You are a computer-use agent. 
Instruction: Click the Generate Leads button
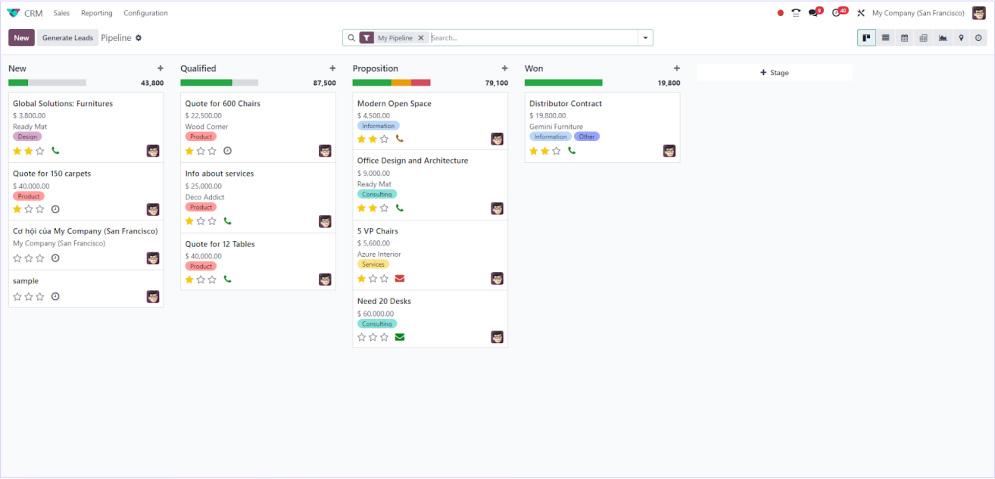click(68, 38)
